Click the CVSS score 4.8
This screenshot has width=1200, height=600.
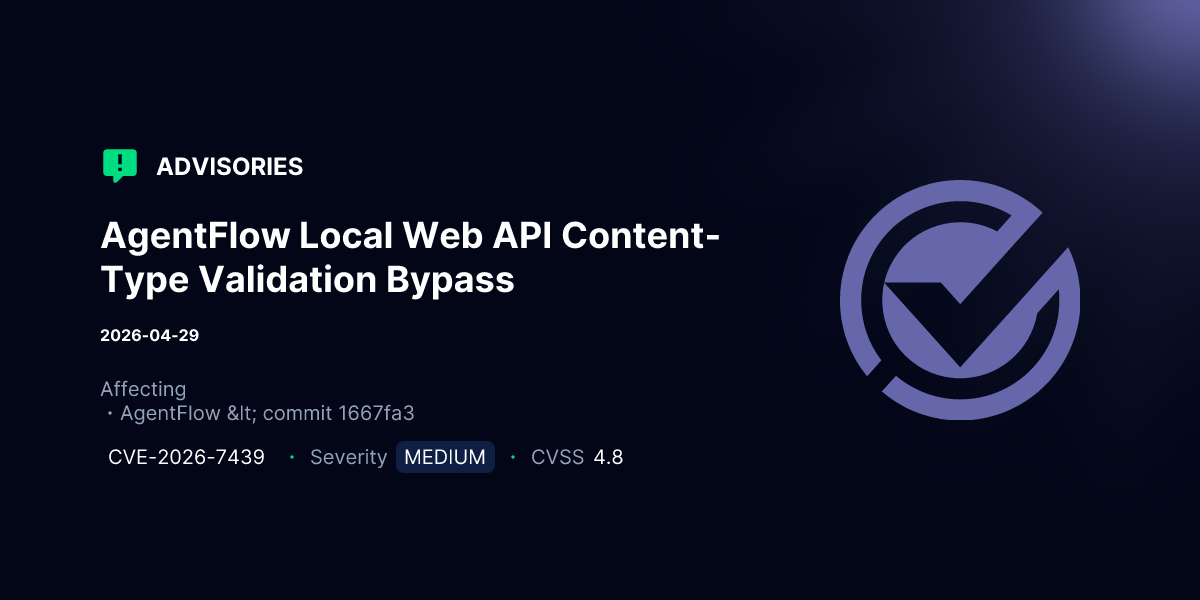[x=608, y=457]
